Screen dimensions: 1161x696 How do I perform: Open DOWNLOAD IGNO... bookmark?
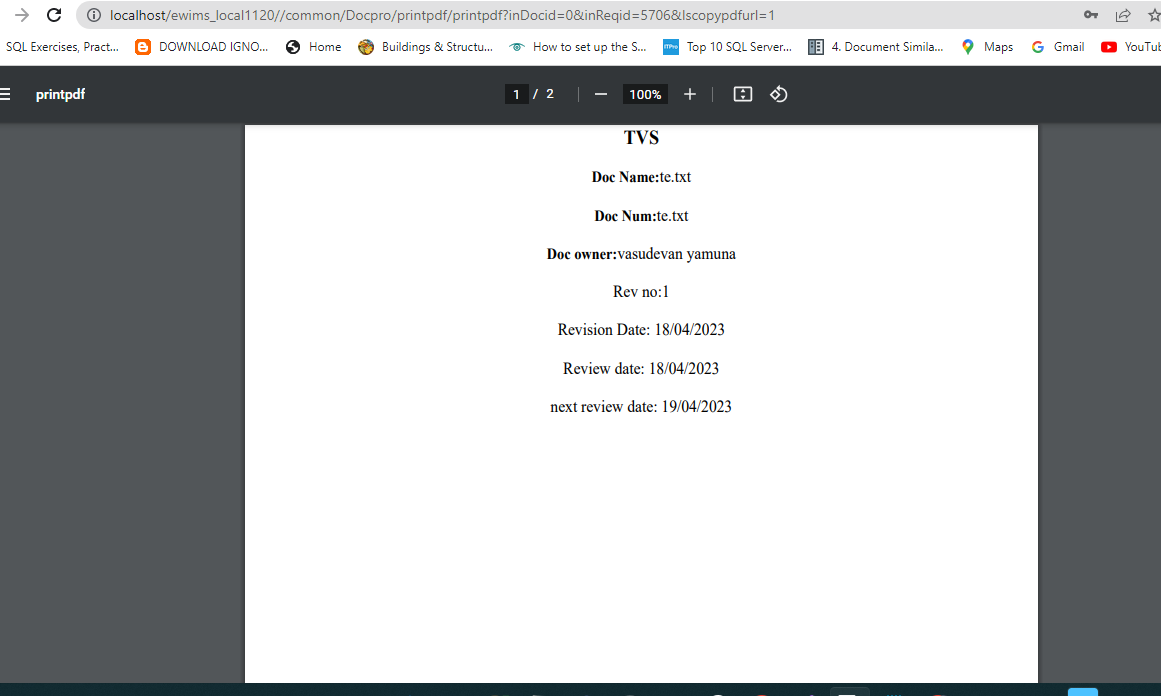point(201,47)
